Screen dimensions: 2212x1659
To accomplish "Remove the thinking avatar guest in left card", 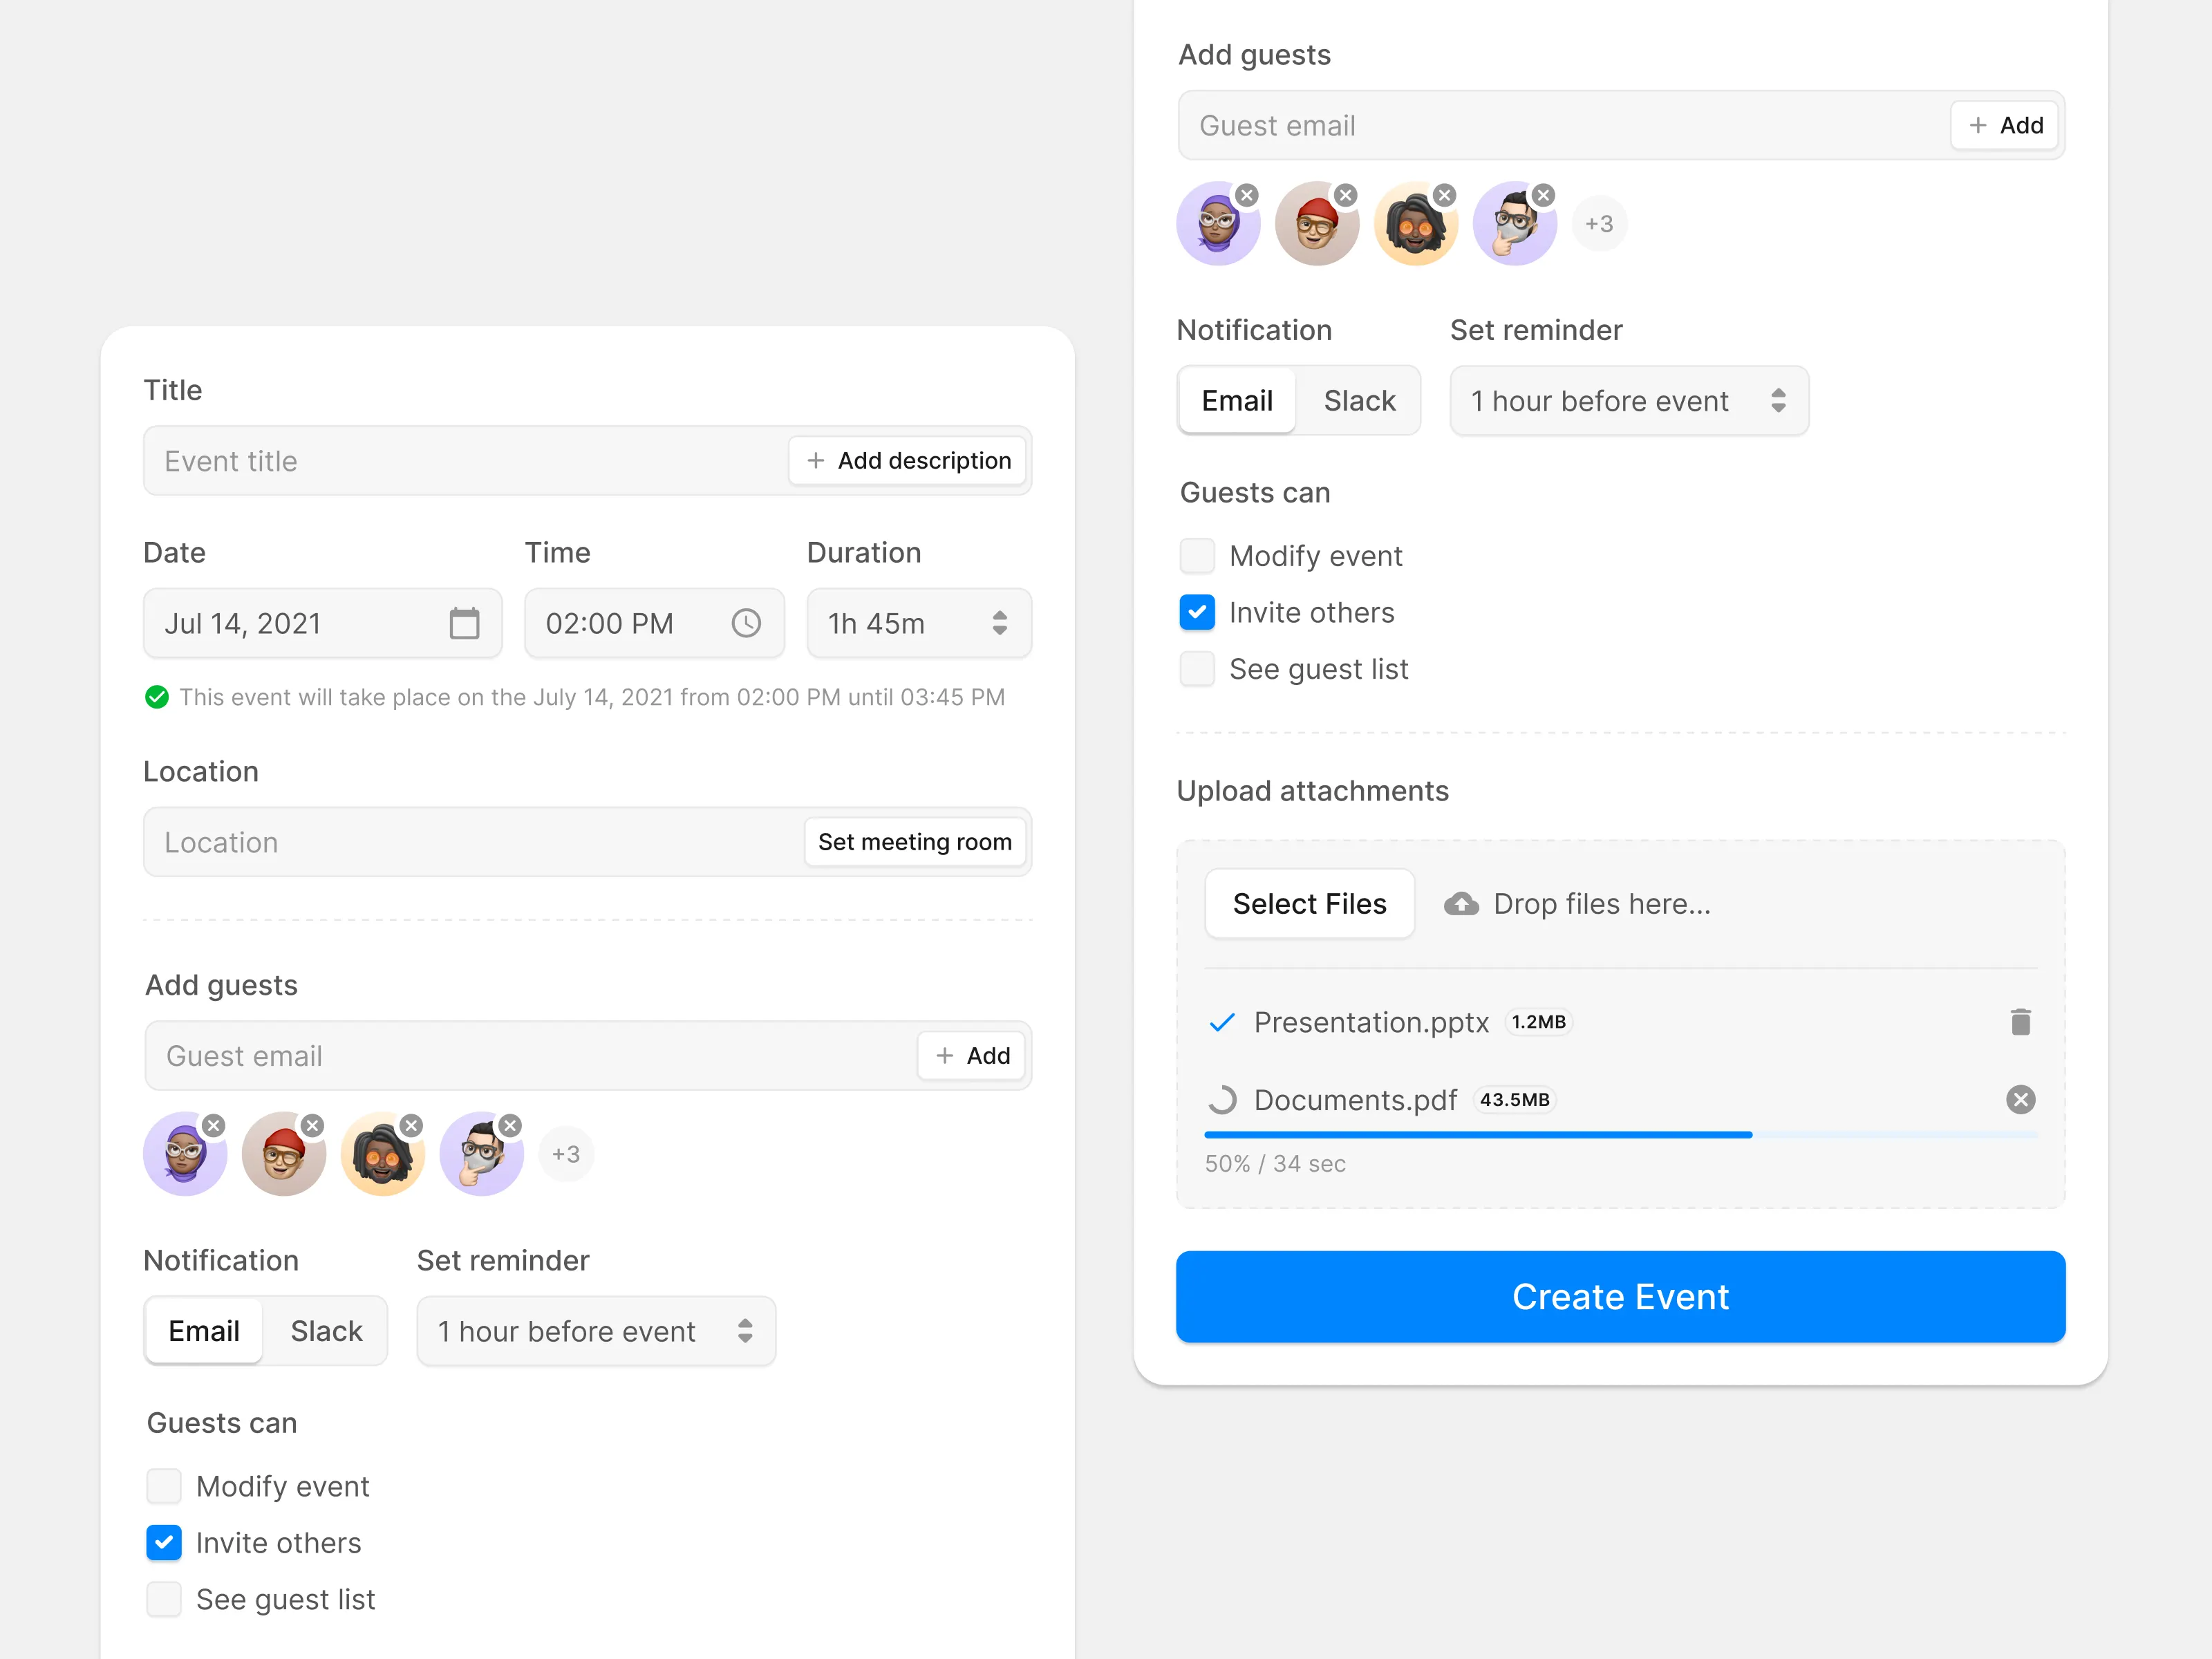I will 510,1125.
